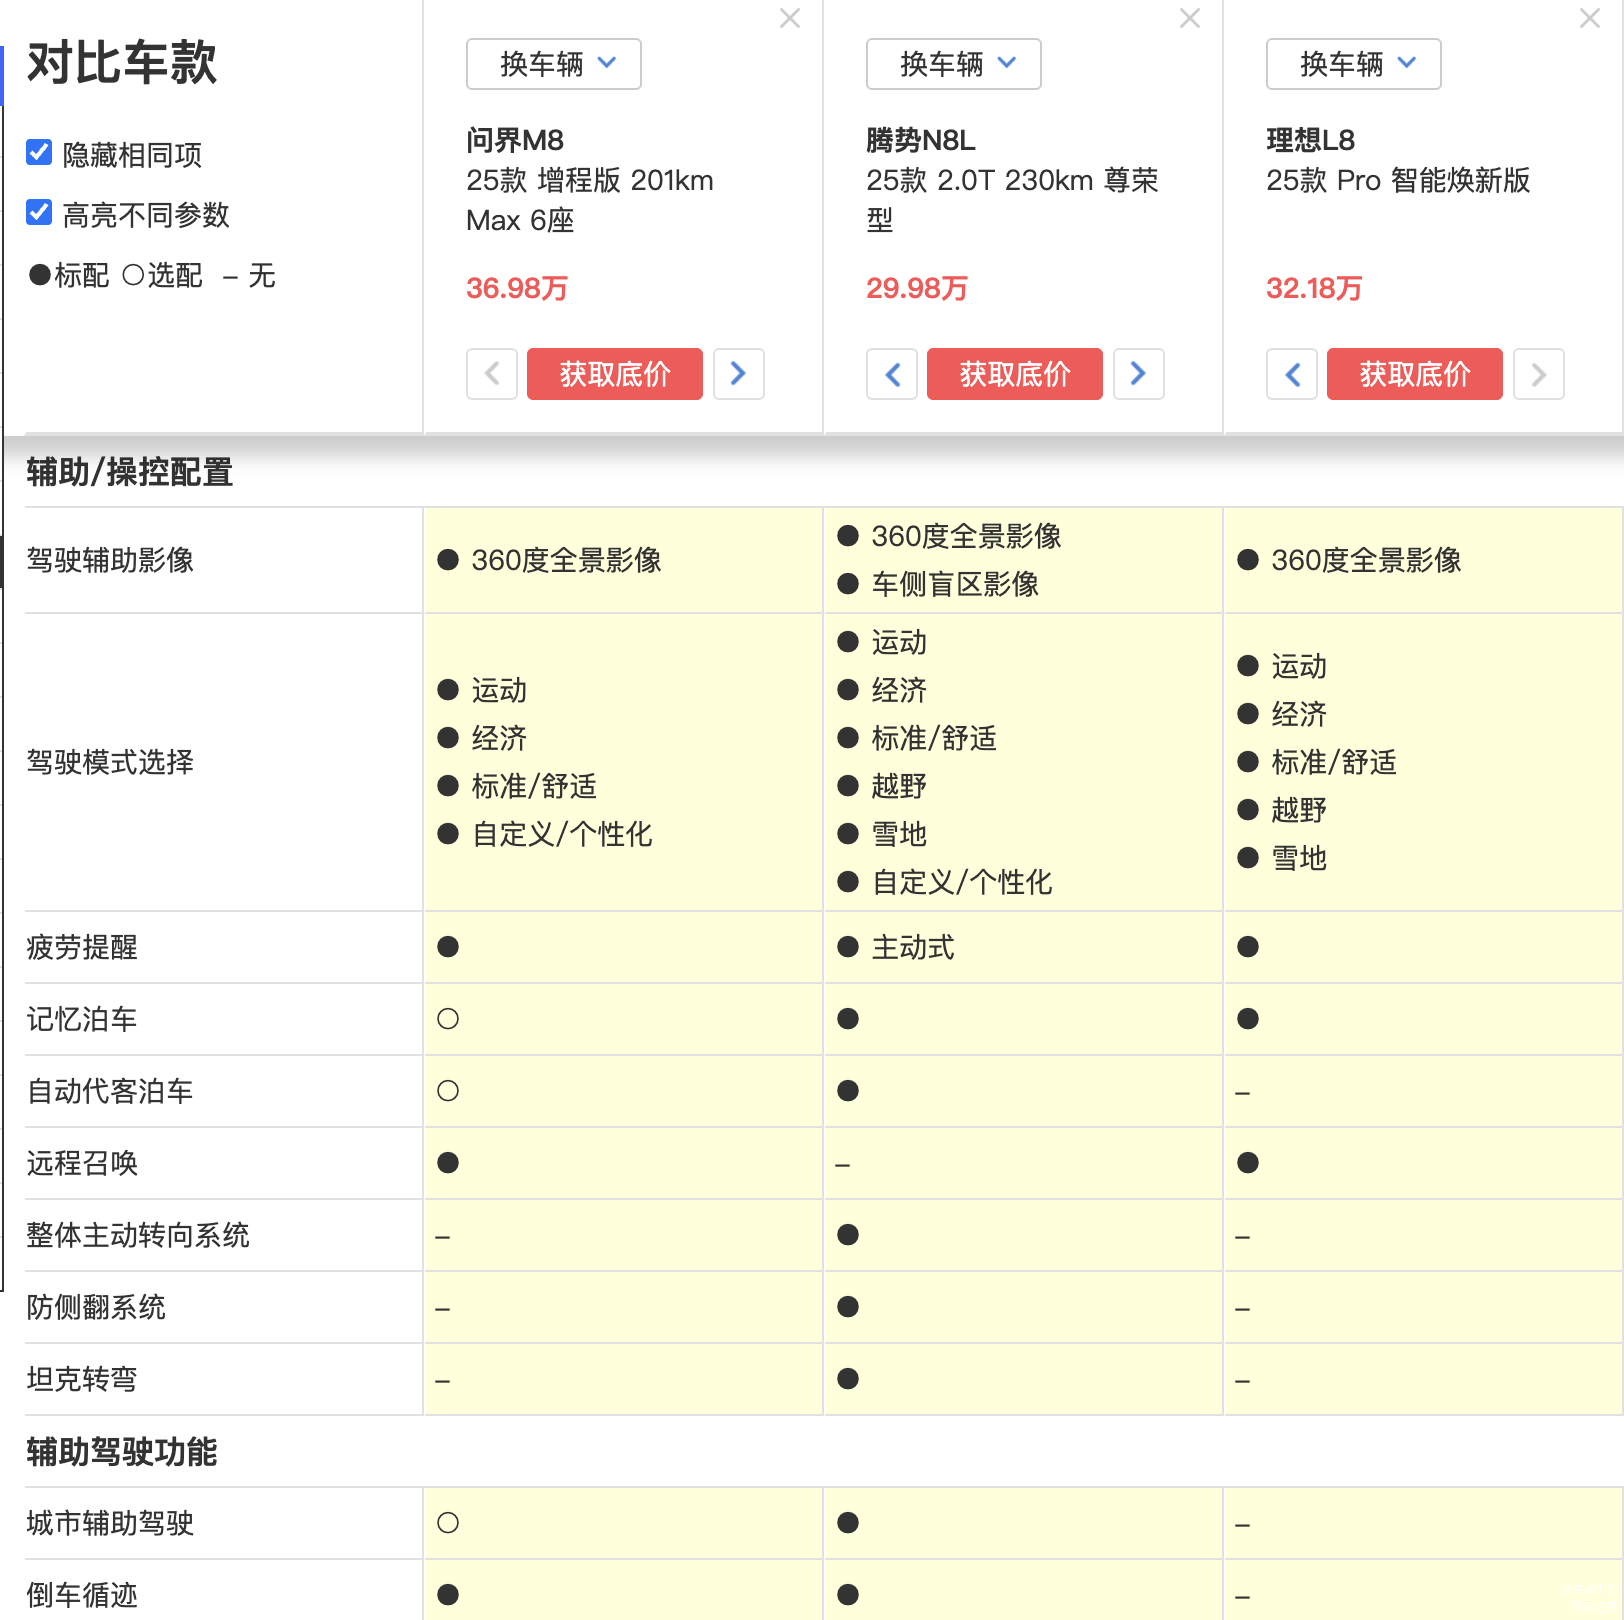Click 防侧翻系统 row label

coord(96,1307)
